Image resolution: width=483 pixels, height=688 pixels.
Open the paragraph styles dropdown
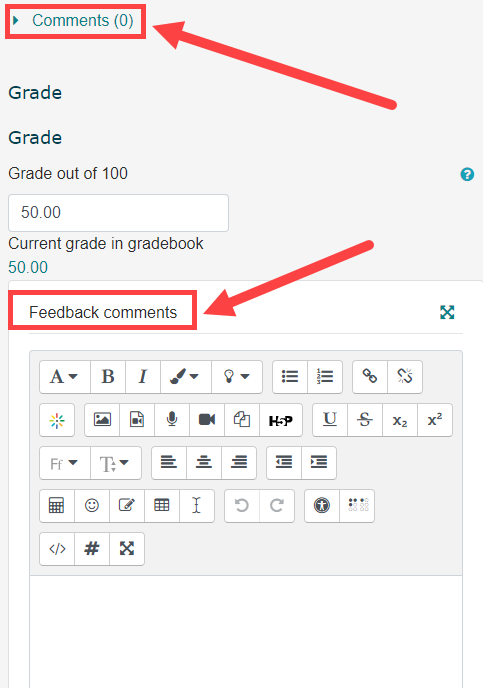(x=64, y=377)
